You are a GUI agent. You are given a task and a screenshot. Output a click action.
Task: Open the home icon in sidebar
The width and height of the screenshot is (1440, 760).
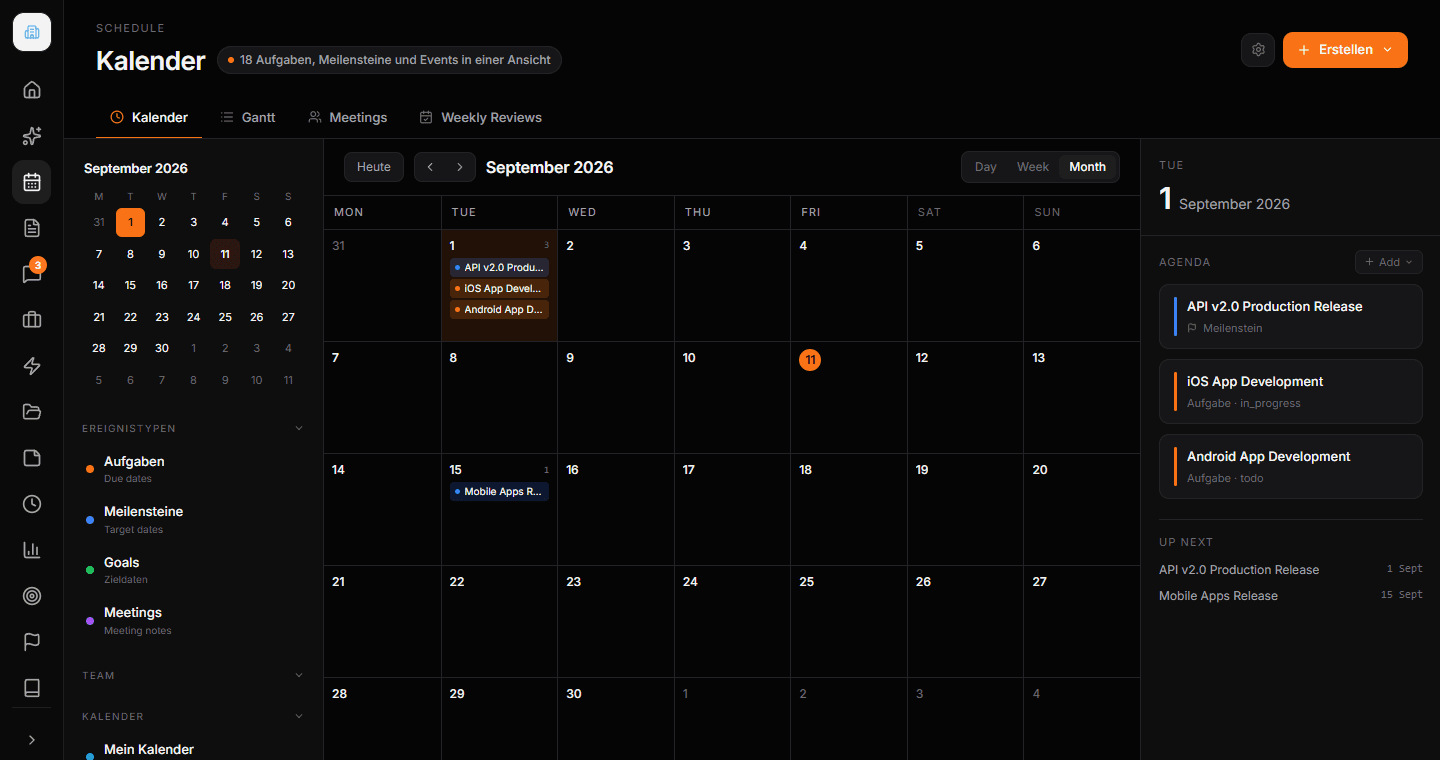pyautogui.click(x=32, y=90)
